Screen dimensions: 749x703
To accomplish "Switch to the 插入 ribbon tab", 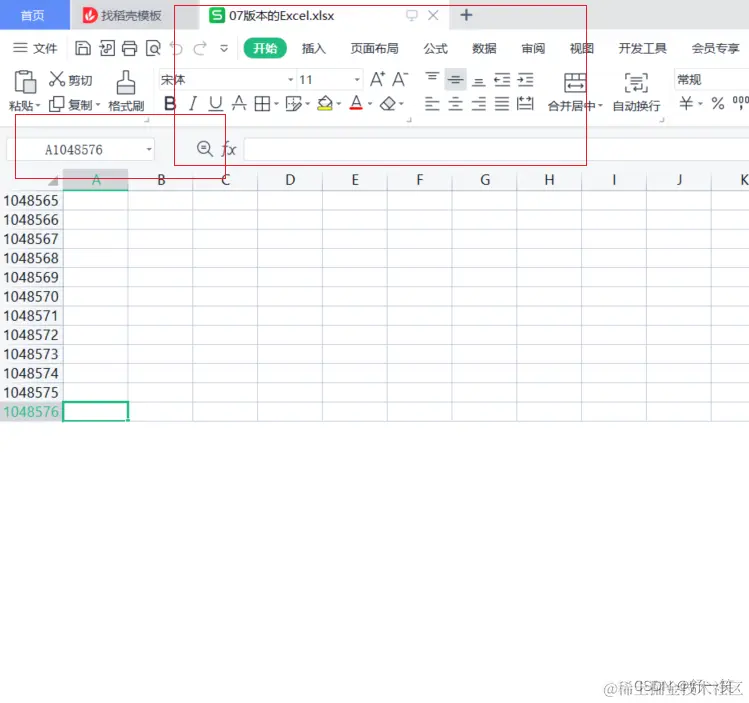I will click(x=313, y=48).
